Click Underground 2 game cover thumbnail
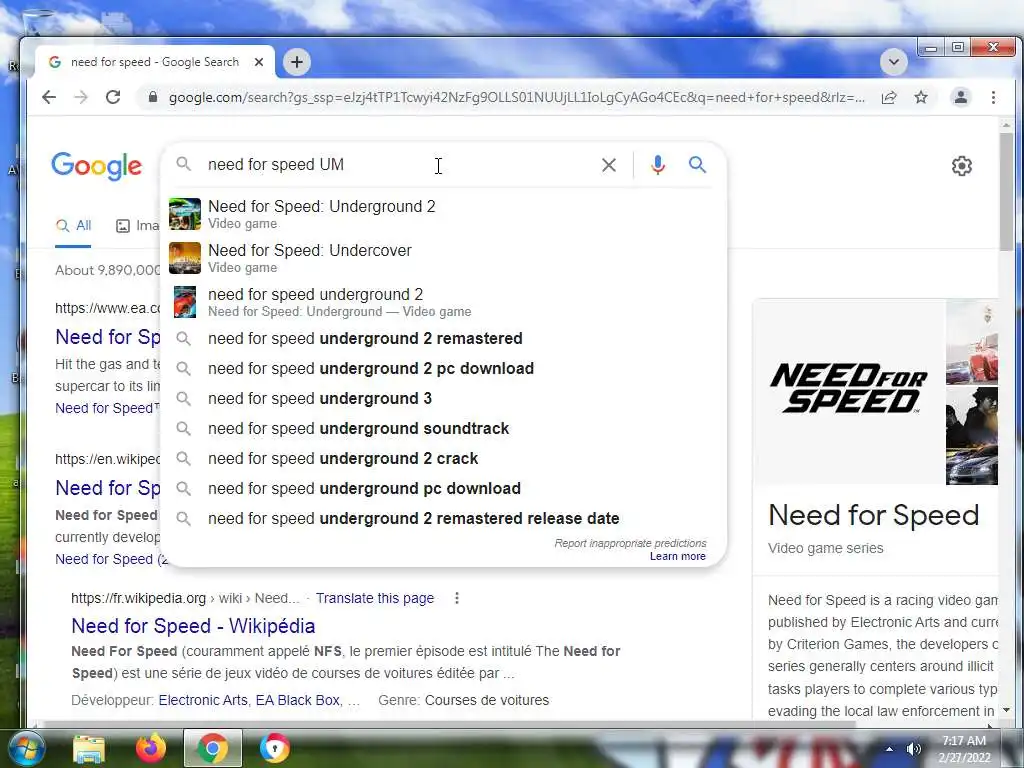The width and height of the screenshot is (1024, 768). click(185, 214)
